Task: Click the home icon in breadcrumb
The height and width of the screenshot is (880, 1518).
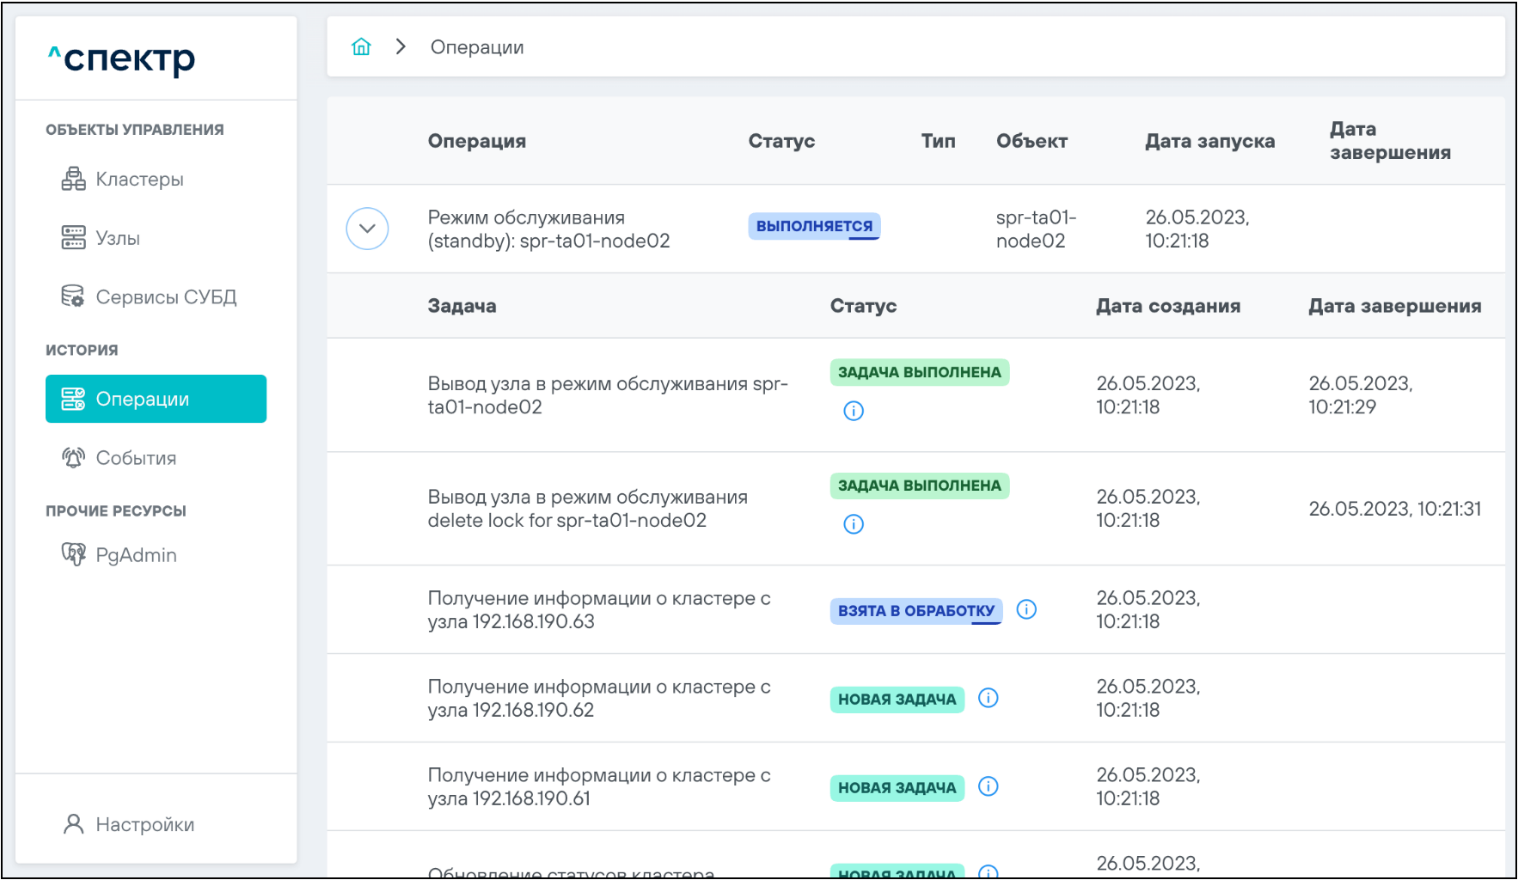Action: (x=361, y=47)
